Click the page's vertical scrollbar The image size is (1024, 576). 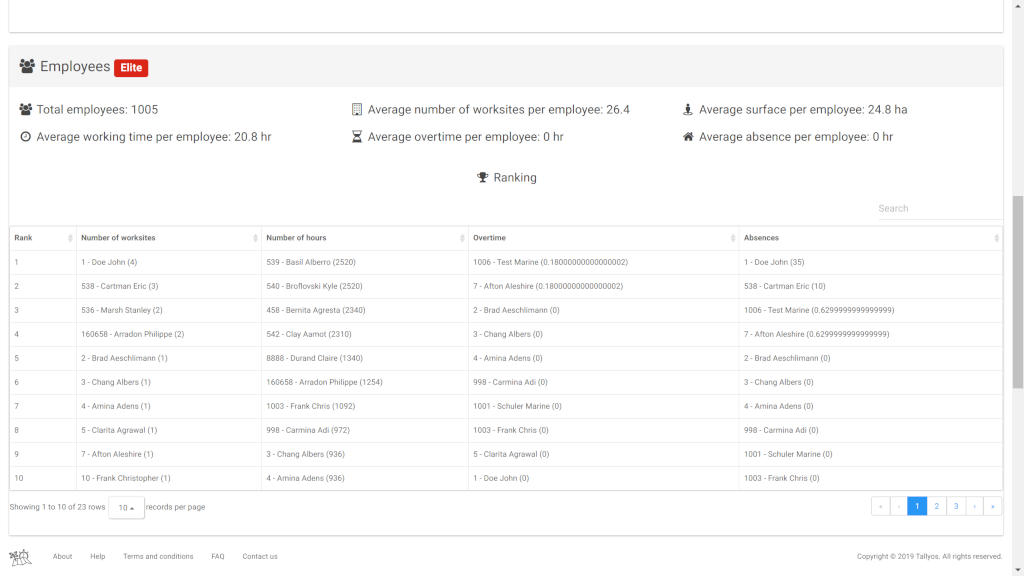tap(1018, 290)
